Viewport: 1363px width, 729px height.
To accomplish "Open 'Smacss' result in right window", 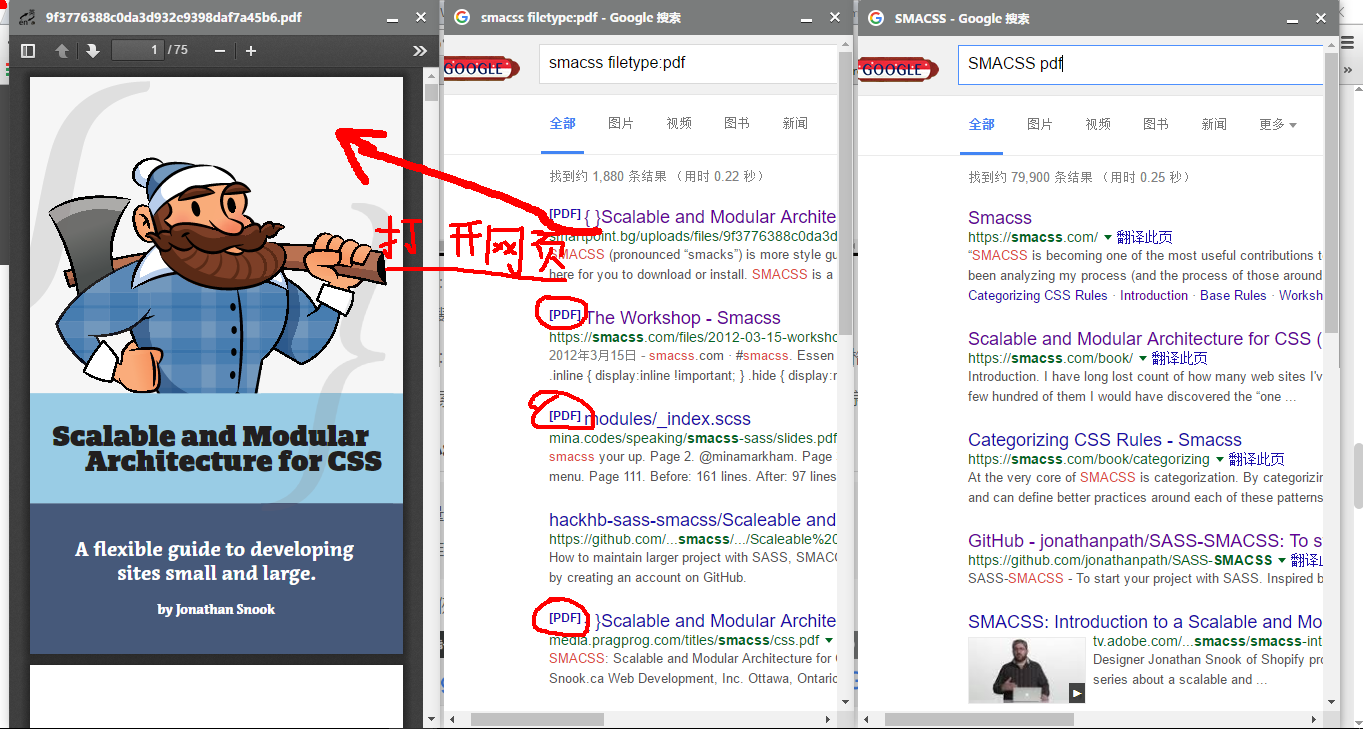I will (1000, 218).
